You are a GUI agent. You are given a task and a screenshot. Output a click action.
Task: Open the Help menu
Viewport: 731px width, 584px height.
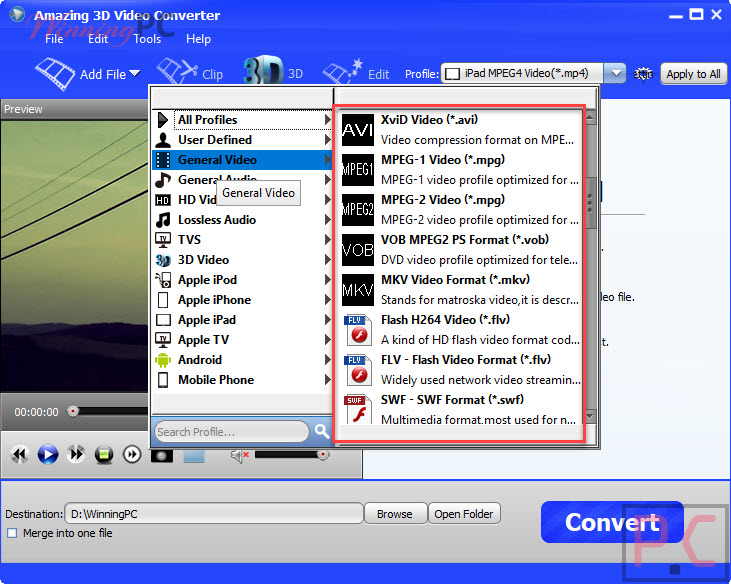(x=198, y=39)
